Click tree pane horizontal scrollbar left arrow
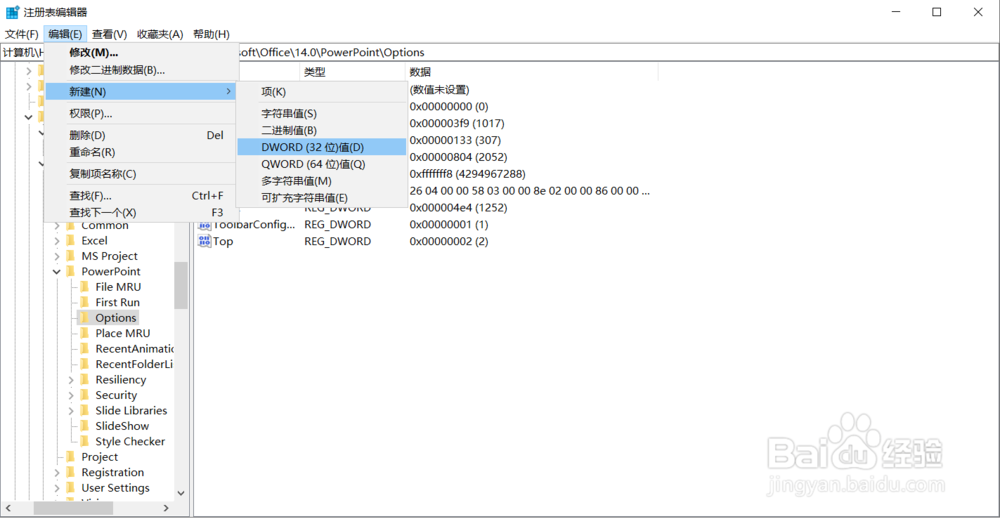 (8, 508)
